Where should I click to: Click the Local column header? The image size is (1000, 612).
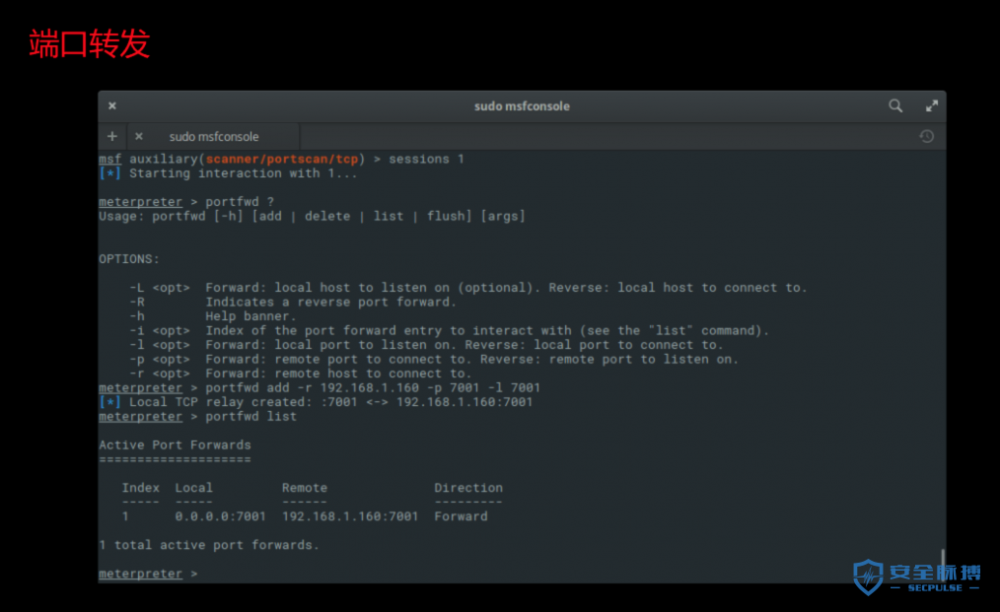[194, 488]
